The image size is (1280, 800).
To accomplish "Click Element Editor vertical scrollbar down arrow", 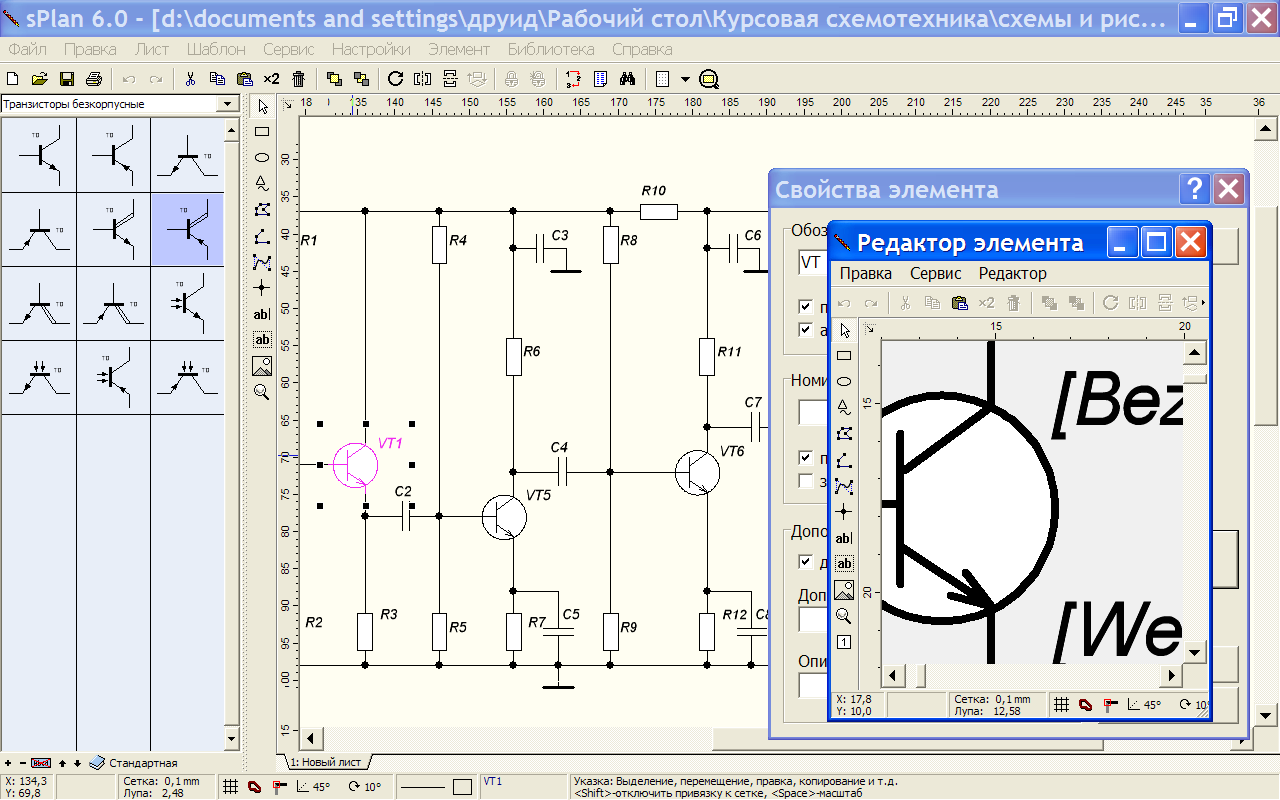I will point(1195,652).
